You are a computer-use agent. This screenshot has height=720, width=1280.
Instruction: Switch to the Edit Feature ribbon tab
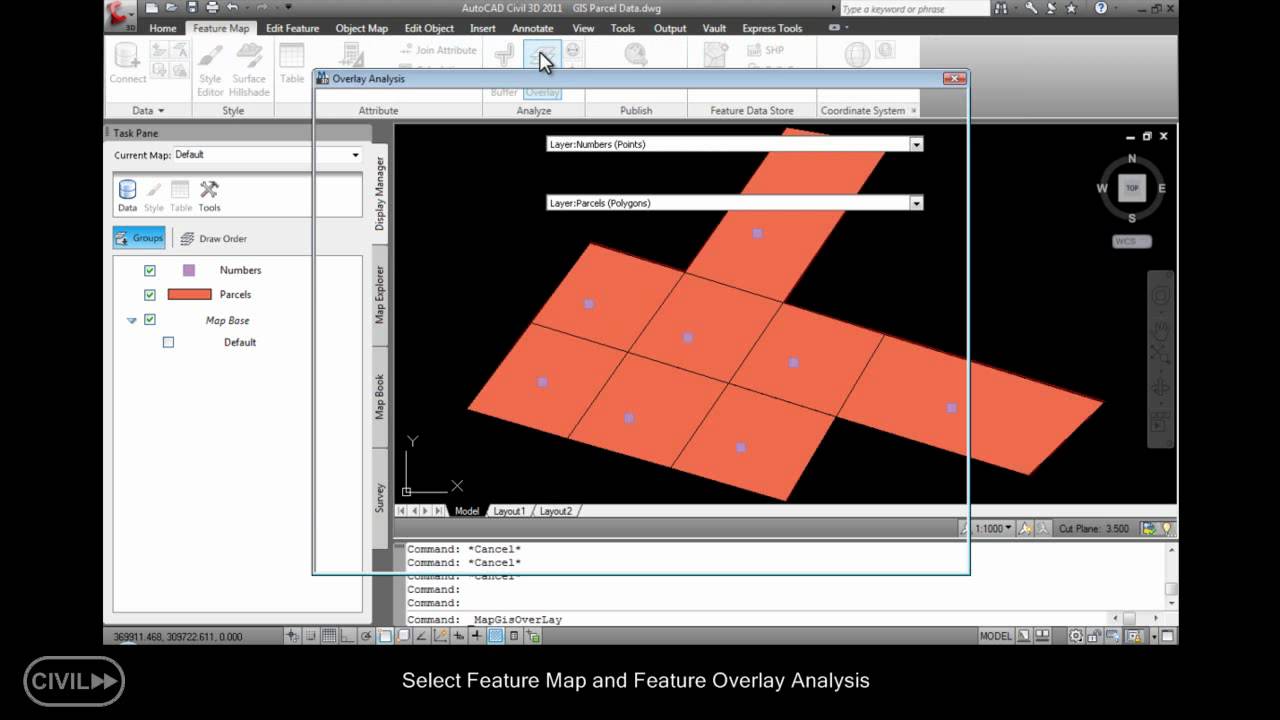click(292, 28)
